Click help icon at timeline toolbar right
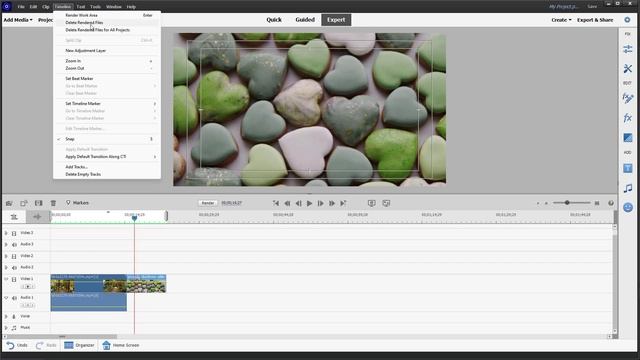Screen dimensions: 640x360 coord(611,203)
